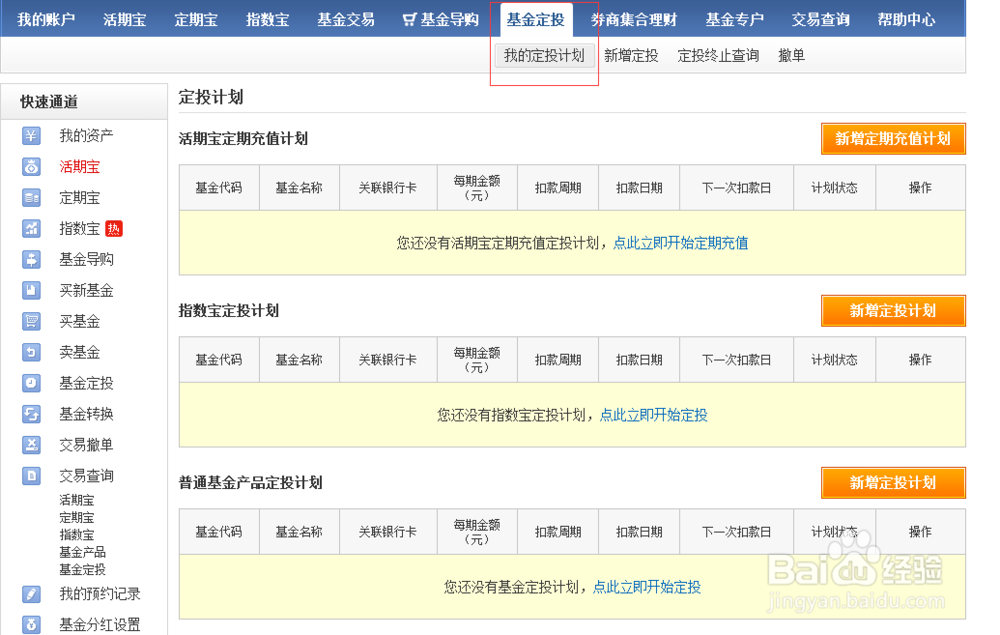Click the orange 新增定期充值计划 button
The image size is (1000, 635).
click(x=893, y=138)
